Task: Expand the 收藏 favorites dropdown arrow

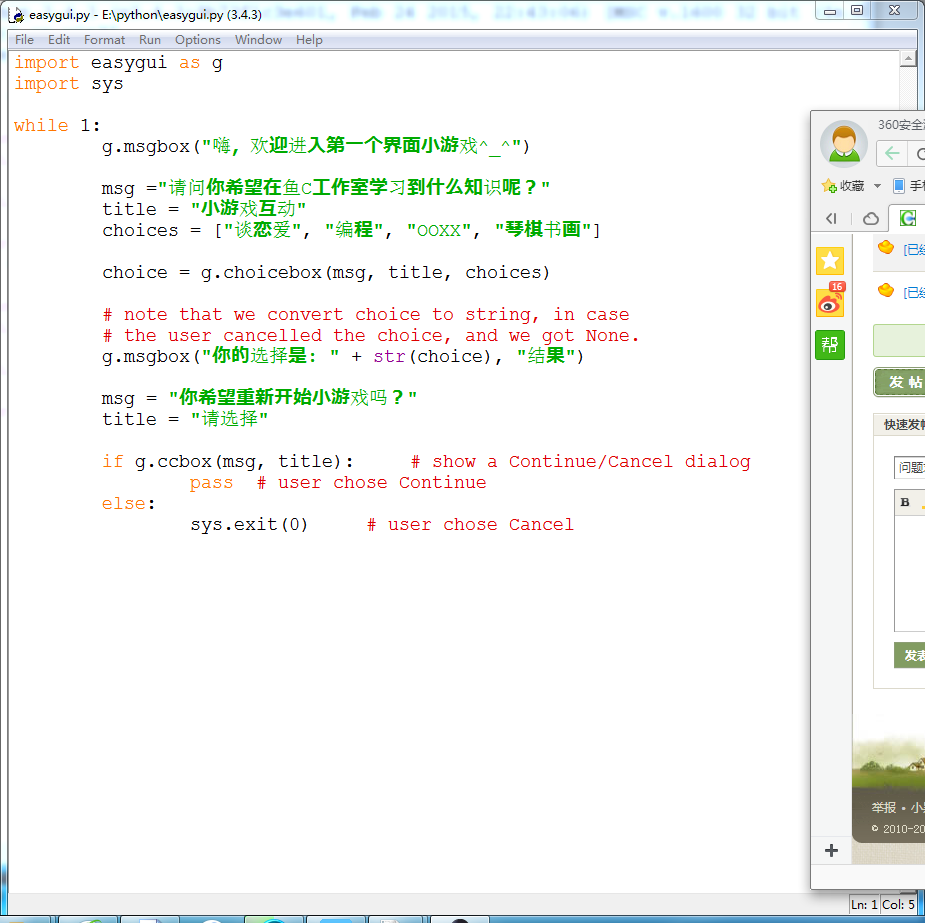Action: 877,186
